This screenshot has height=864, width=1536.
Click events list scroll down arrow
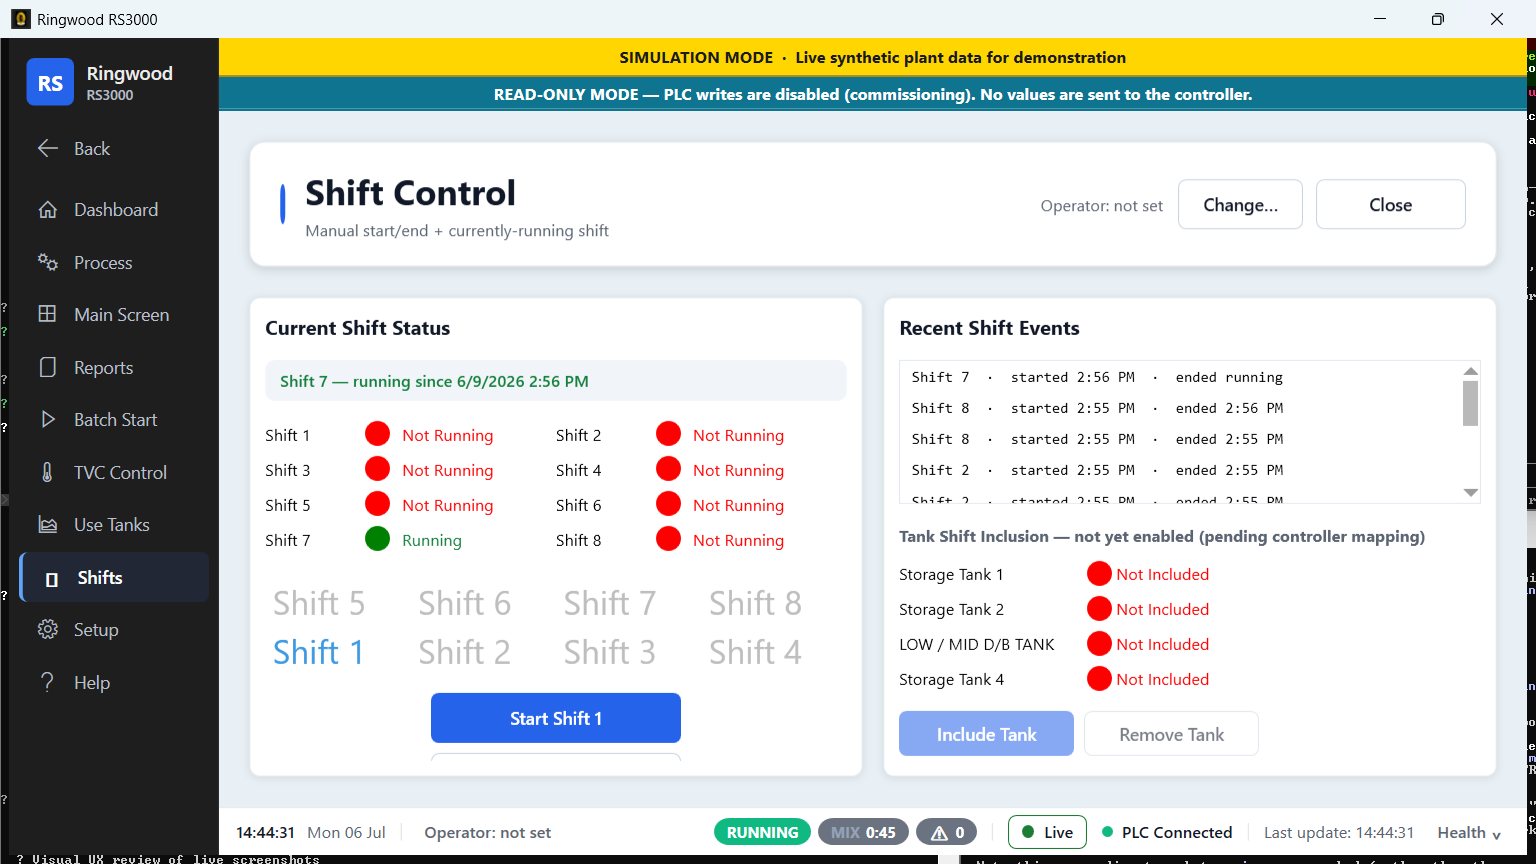pyautogui.click(x=1470, y=492)
